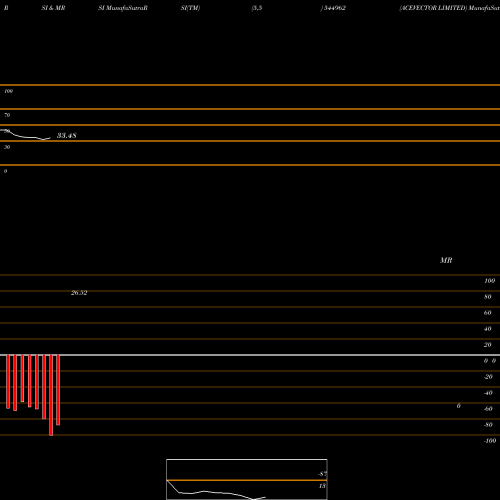This screenshot has height=500, width=500.
Task: Click the -60 label on right axis
Action: pos(488,409)
